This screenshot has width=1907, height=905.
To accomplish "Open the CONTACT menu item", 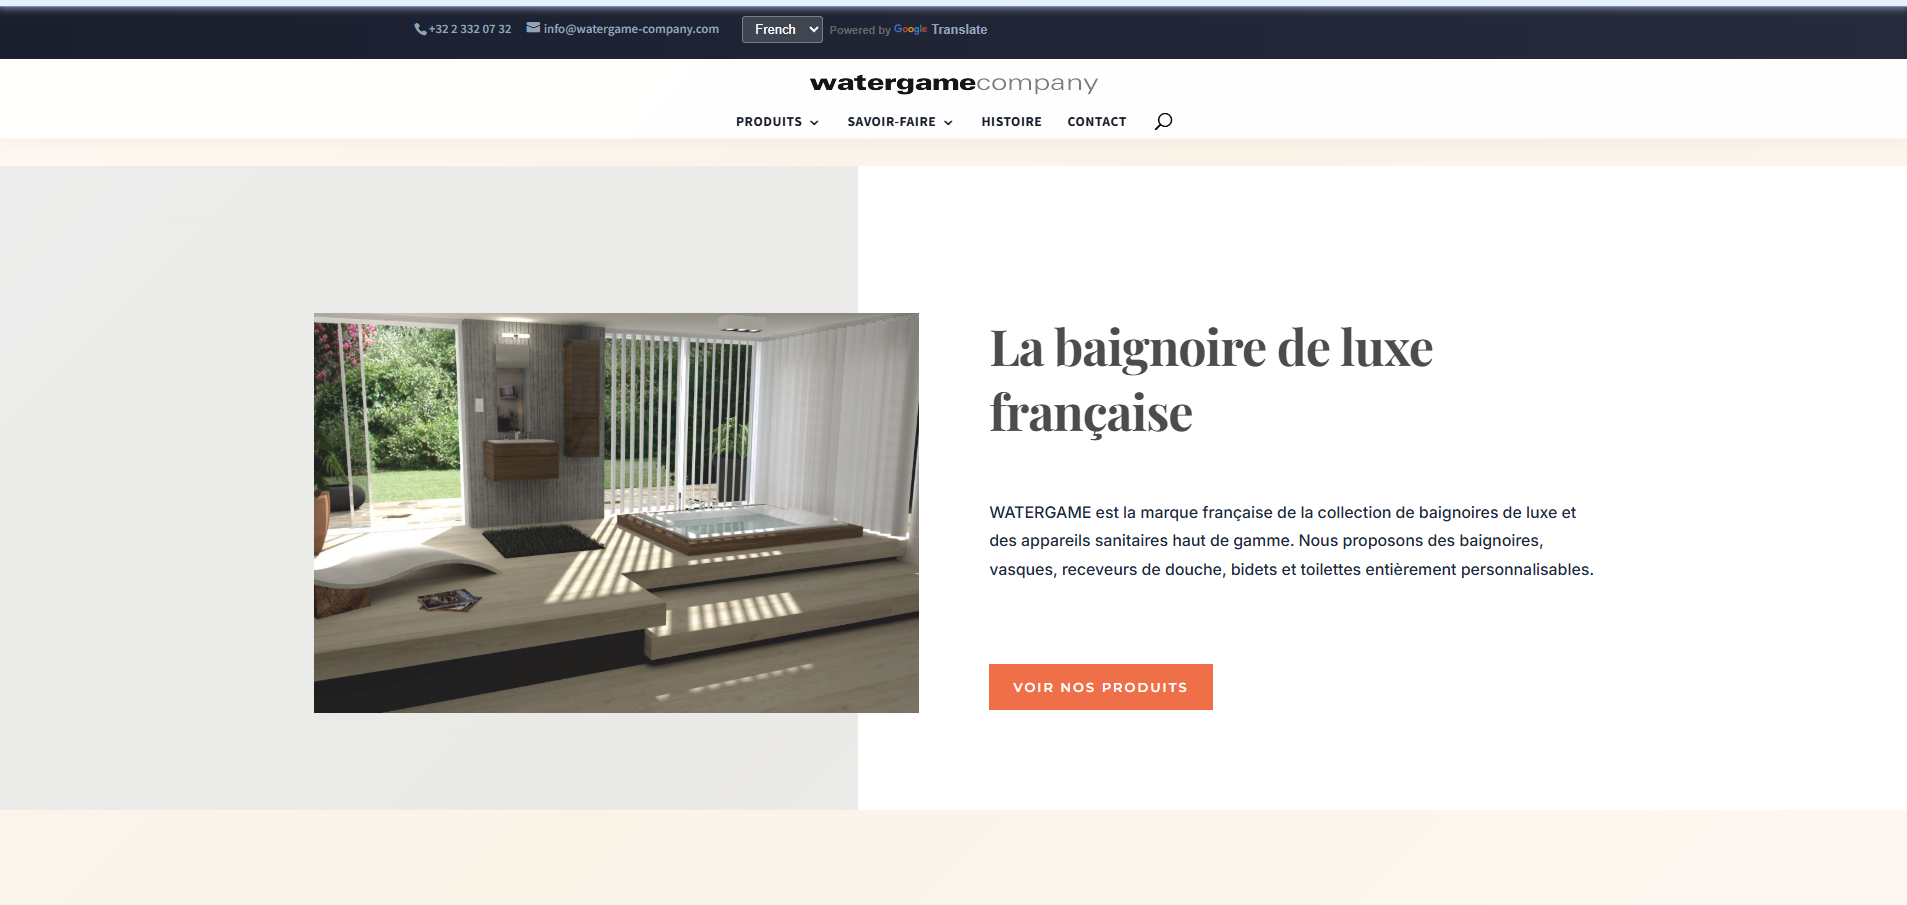I will point(1096,121).
